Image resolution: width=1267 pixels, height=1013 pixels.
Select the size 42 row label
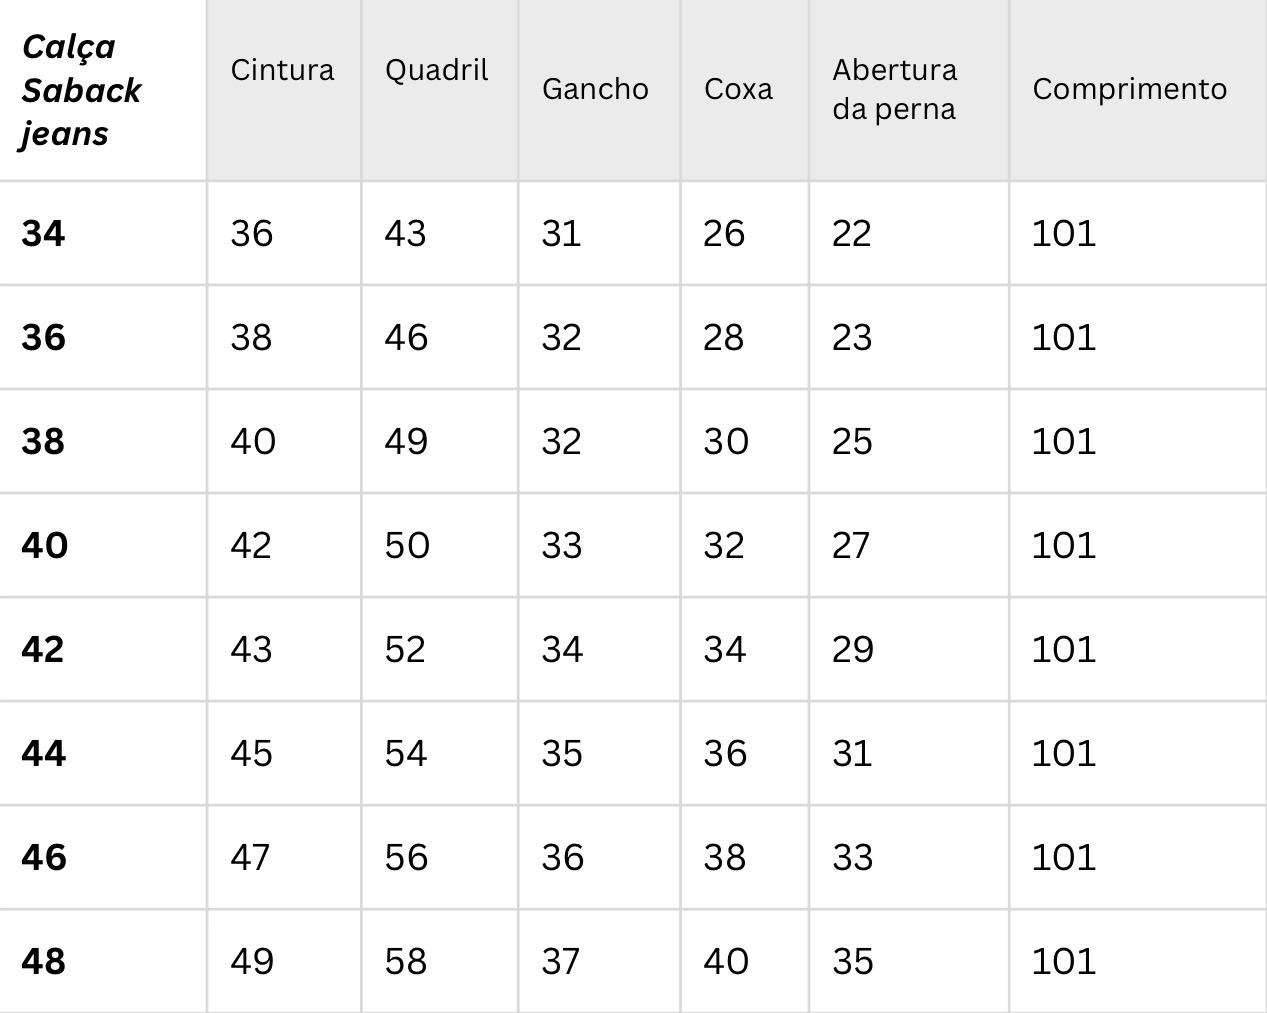43,649
